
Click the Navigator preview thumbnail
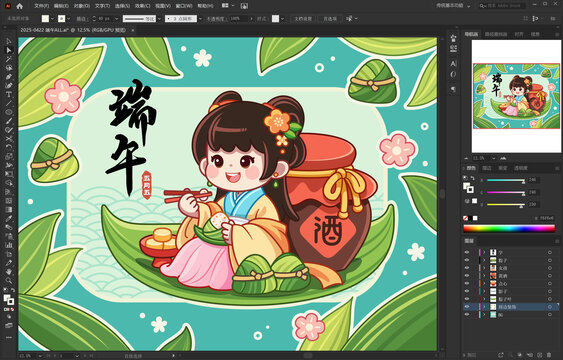pyautogui.click(x=516, y=96)
